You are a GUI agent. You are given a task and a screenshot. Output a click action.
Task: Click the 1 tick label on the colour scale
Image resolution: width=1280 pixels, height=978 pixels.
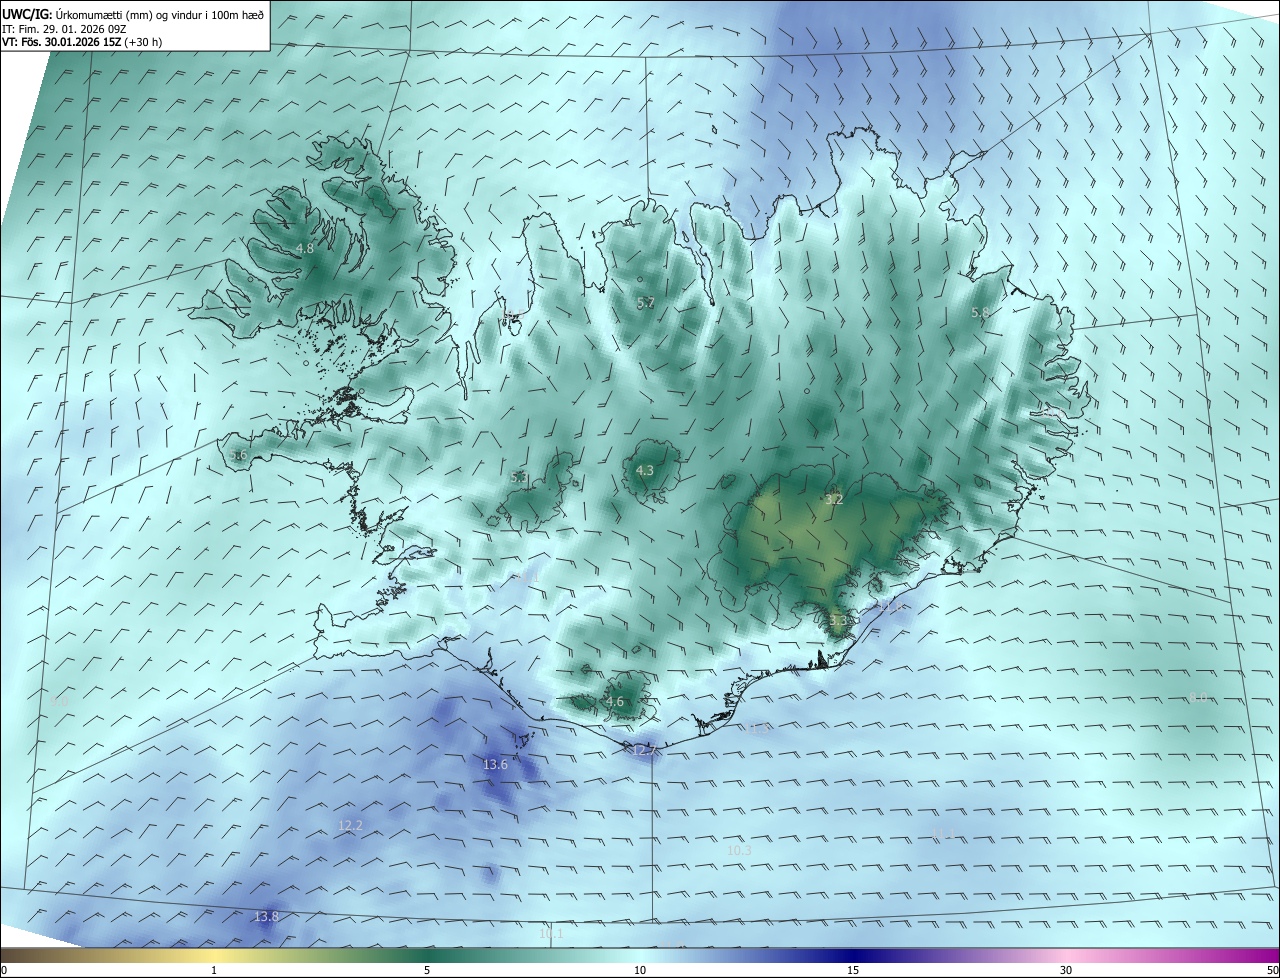pos(214,970)
